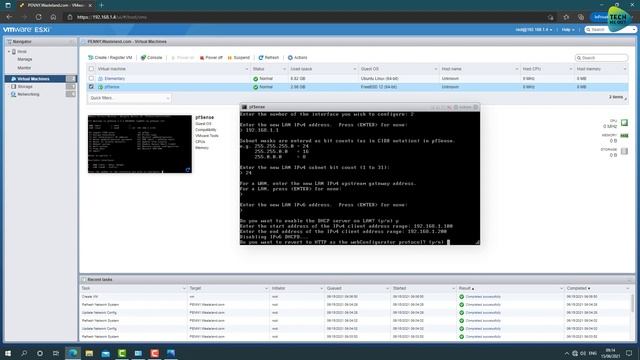
Task: Open the notification center icon
Action: point(629,353)
